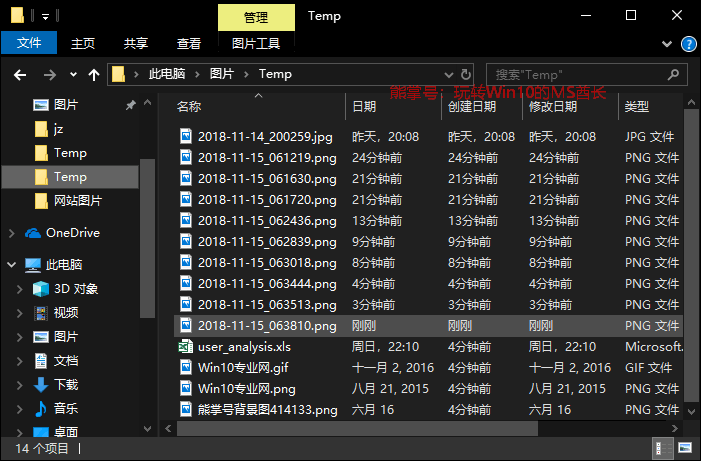Expand the 视频 tree node
The width and height of the screenshot is (701, 461).
pyautogui.click(x=20, y=313)
